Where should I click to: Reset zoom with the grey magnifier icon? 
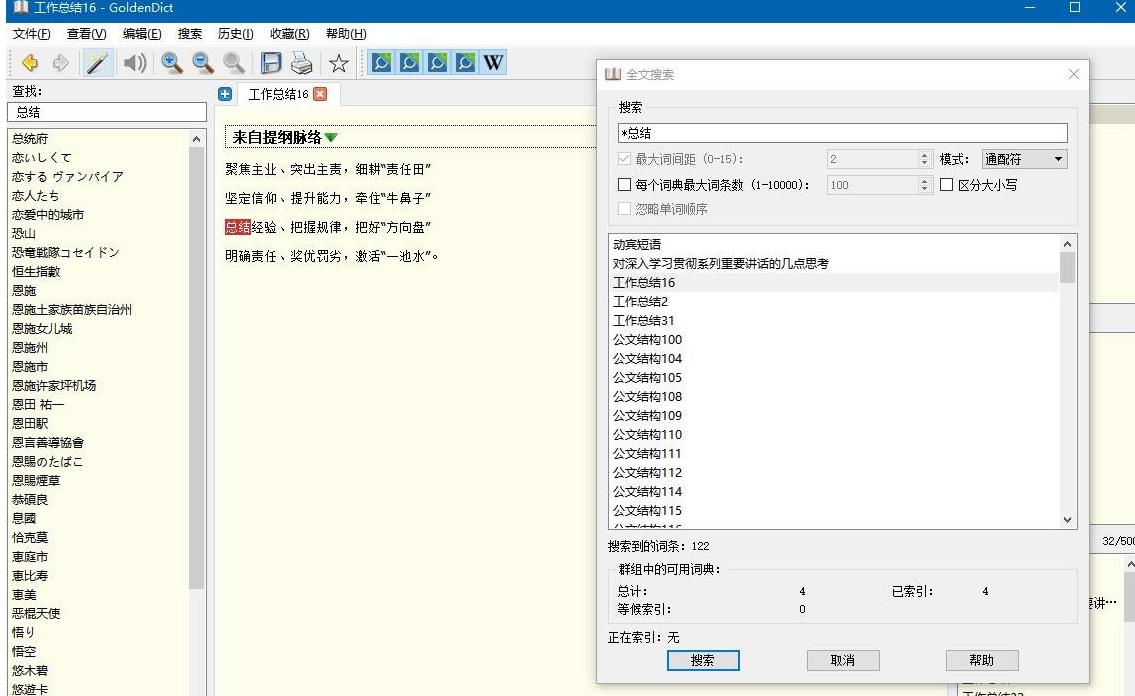(233, 63)
